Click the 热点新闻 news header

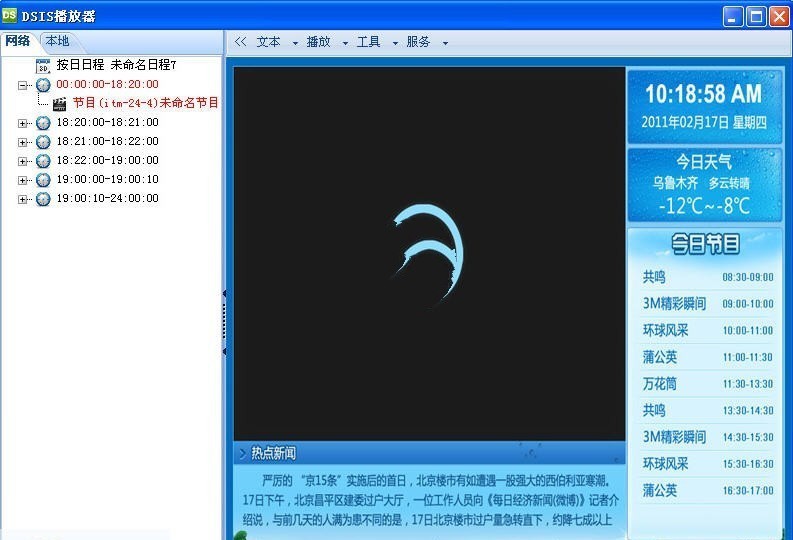(x=273, y=453)
